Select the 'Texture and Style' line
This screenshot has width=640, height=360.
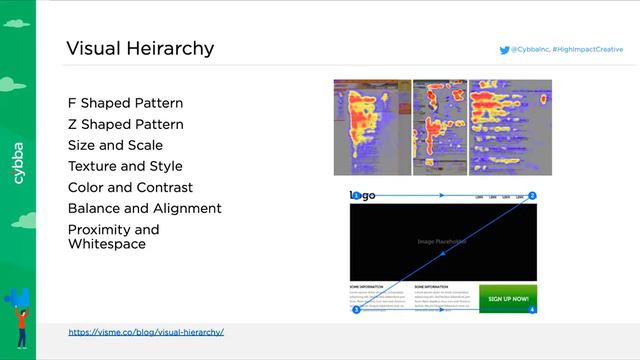pyautogui.click(x=125, y=166)
